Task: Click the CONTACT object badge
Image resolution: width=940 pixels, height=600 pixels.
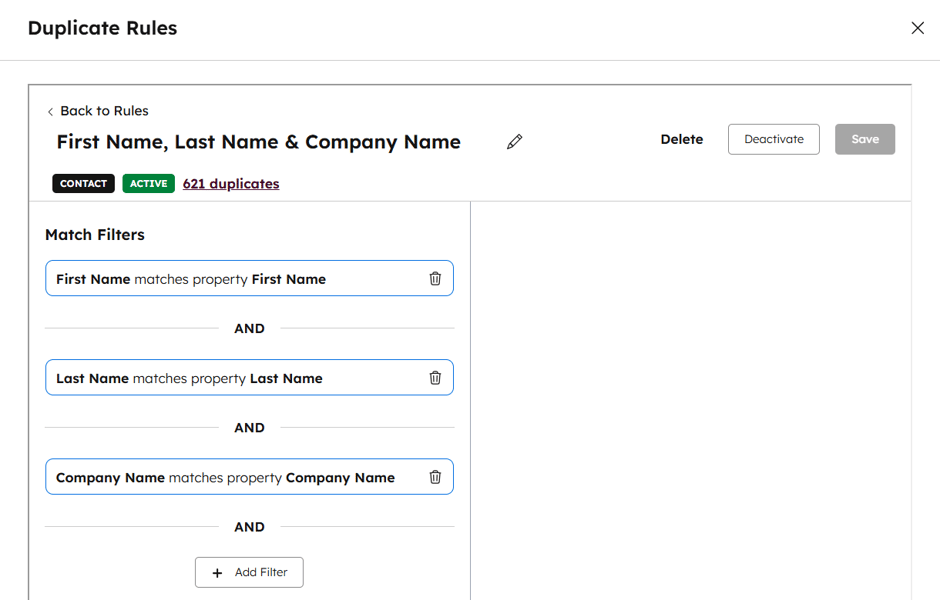Action: (82, 183)
